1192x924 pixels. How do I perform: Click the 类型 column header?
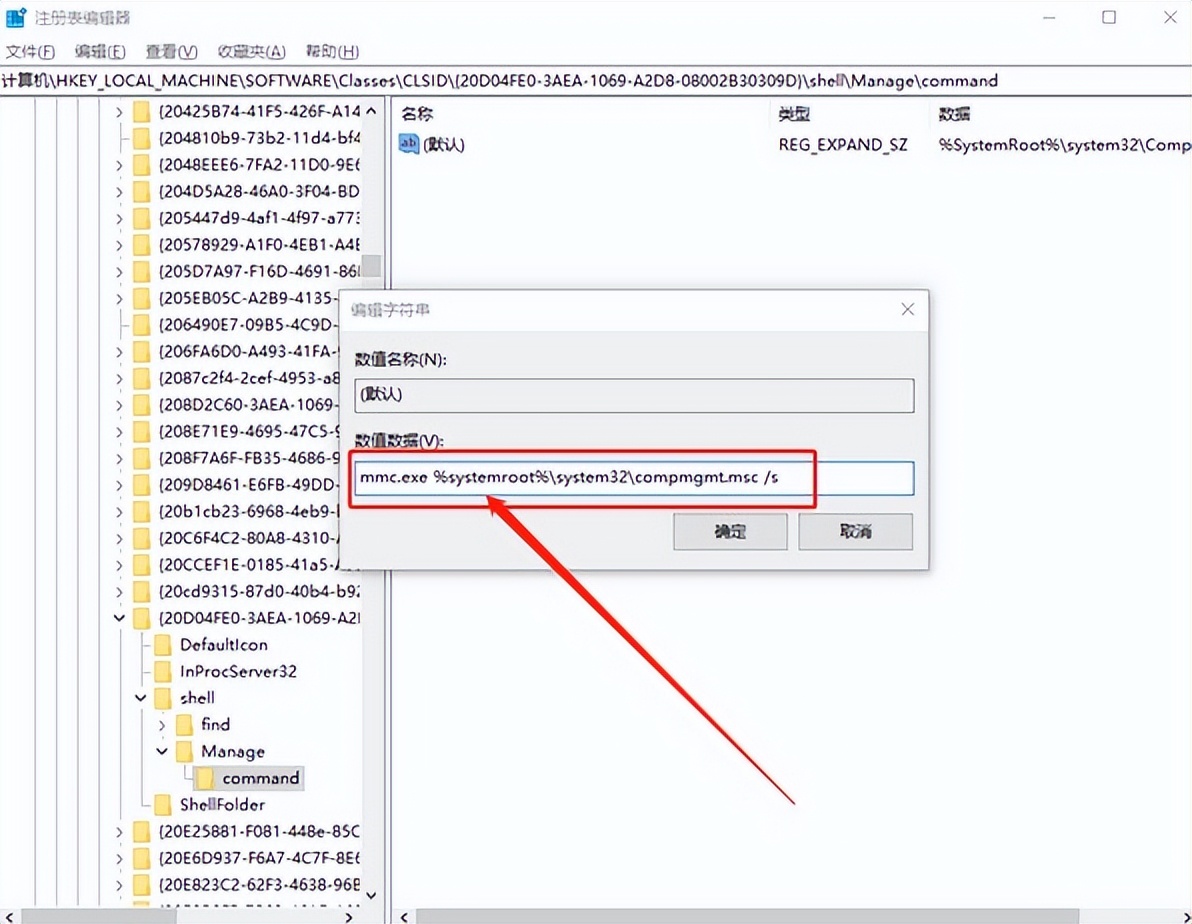794,114
